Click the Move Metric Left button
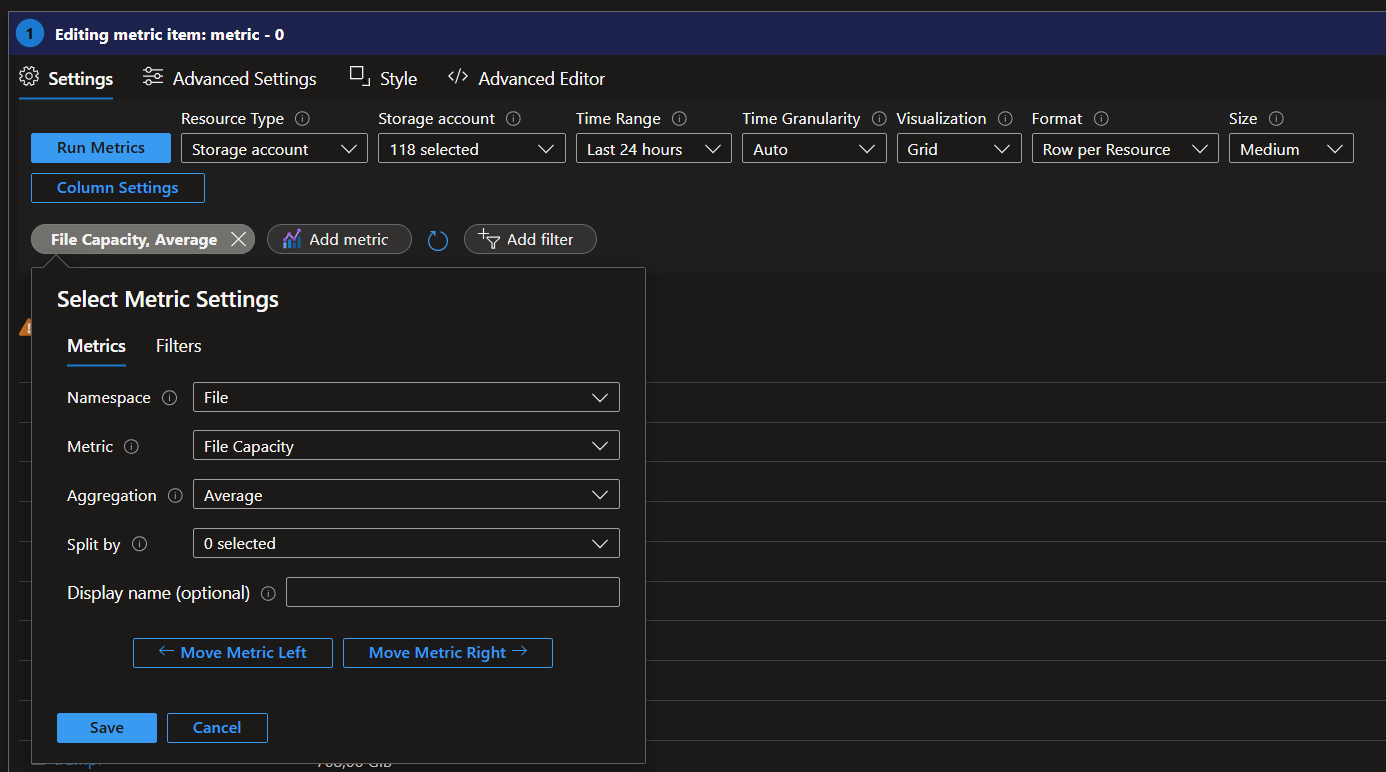The height and width of the screenshot is (772, 1386). (234, 653)
